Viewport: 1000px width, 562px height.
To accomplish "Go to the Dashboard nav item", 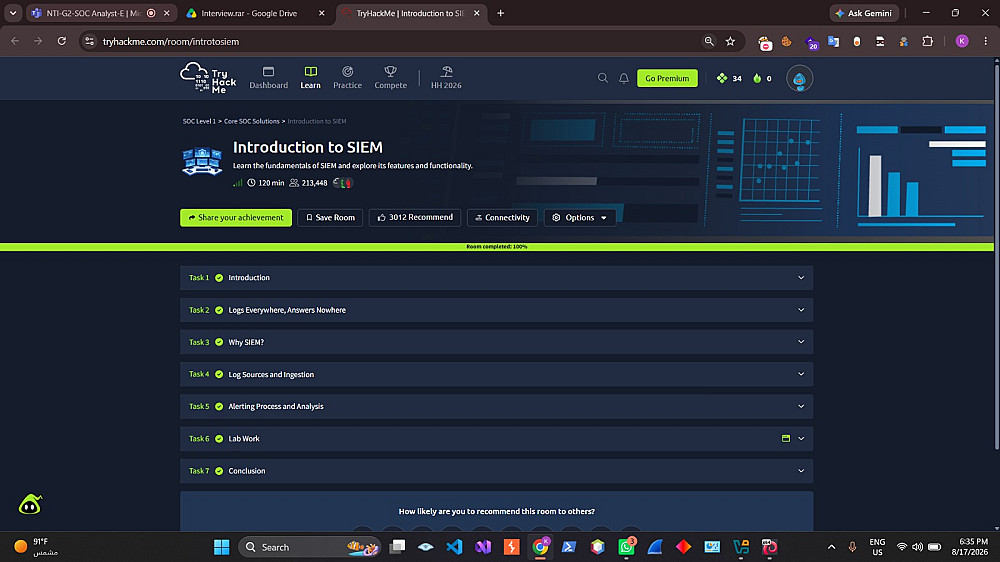I will pyautogui.click(x=268, y=78).
